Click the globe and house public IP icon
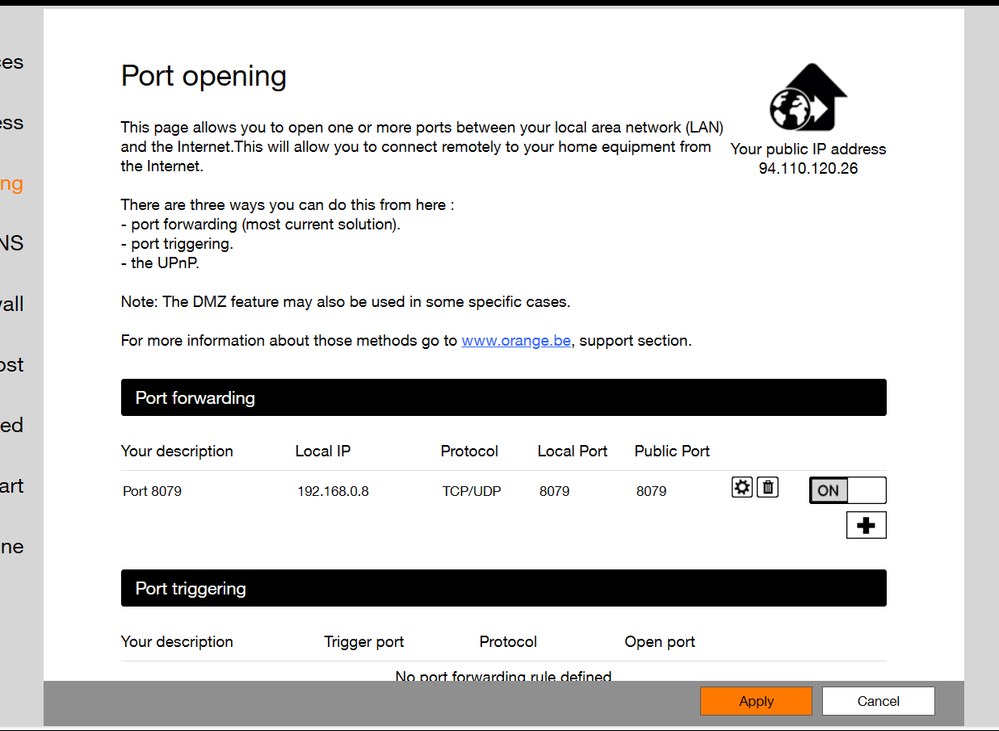Viewport: 999px width, 731px height. (x=808, y=98)
